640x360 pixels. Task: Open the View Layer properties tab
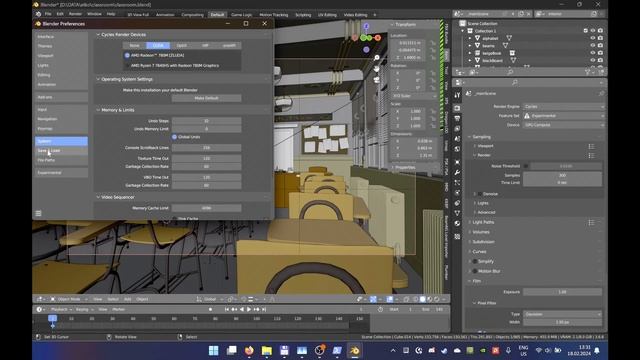(x=457, y=129)
